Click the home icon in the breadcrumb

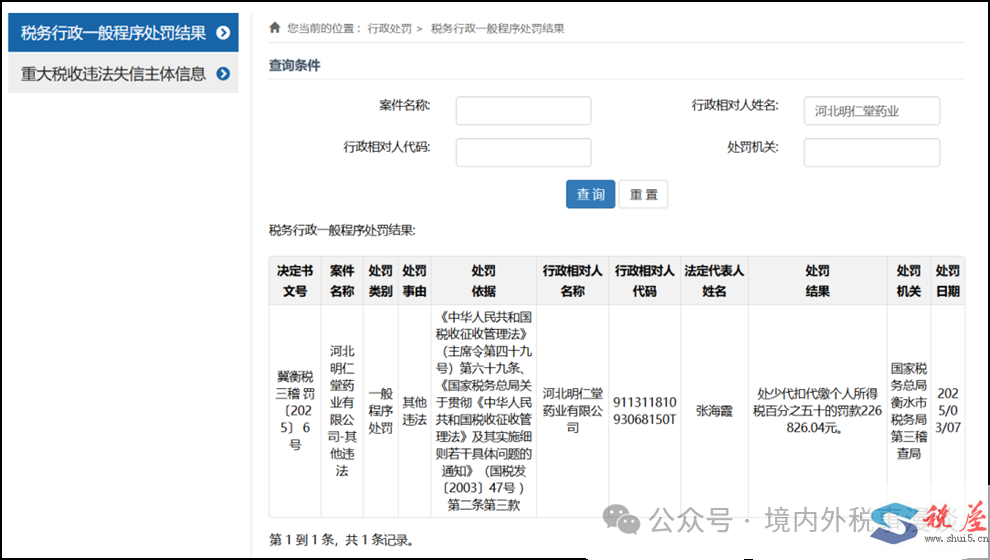tap(275, 28)
